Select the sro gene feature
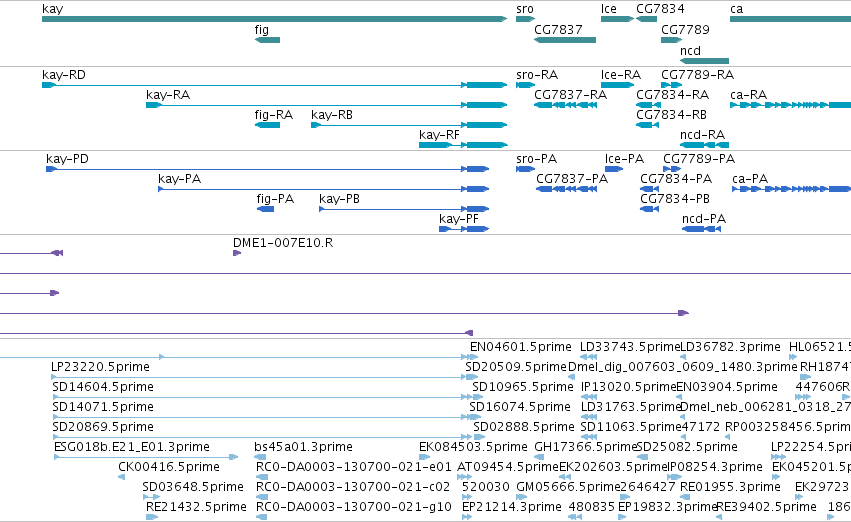The image size is (851, 522). [525, 19]
